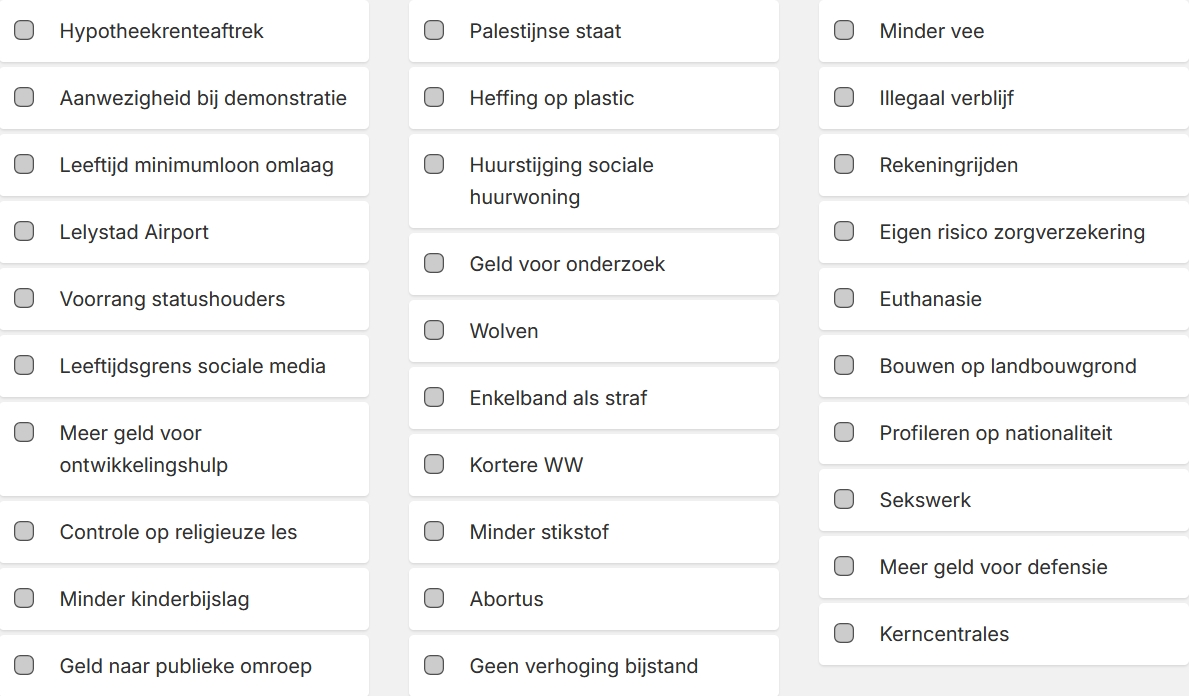This screenshot has height=696, width=1189.
Task: Enable the Wolven checkbox
Action: pyautogui.click(x=434, y=331)
